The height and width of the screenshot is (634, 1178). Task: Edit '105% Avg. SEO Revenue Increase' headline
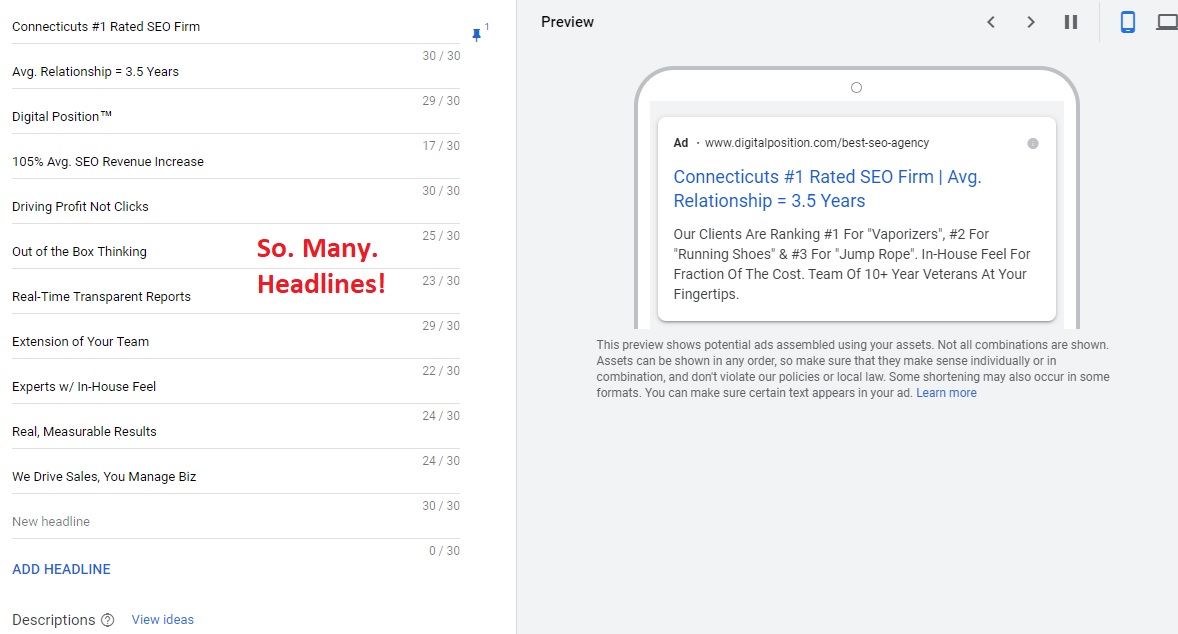pyautogui.click(x=236, y=162)
